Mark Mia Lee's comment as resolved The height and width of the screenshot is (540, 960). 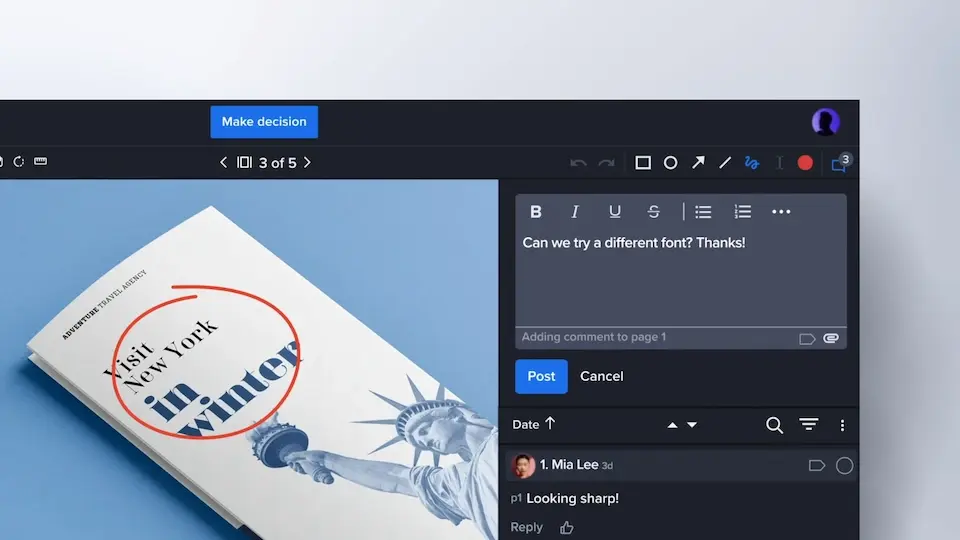(845, 465)
